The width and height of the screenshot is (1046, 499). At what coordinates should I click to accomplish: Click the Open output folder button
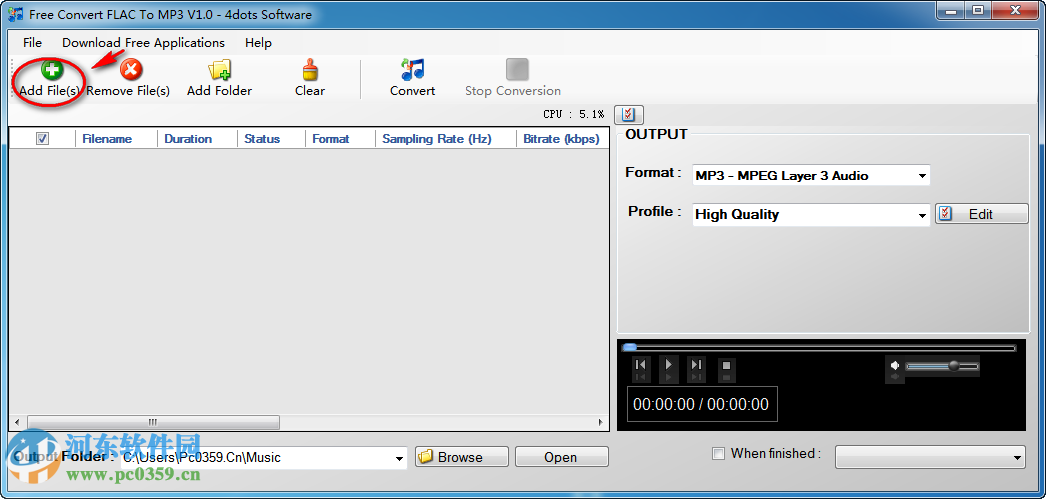(562, 457)
